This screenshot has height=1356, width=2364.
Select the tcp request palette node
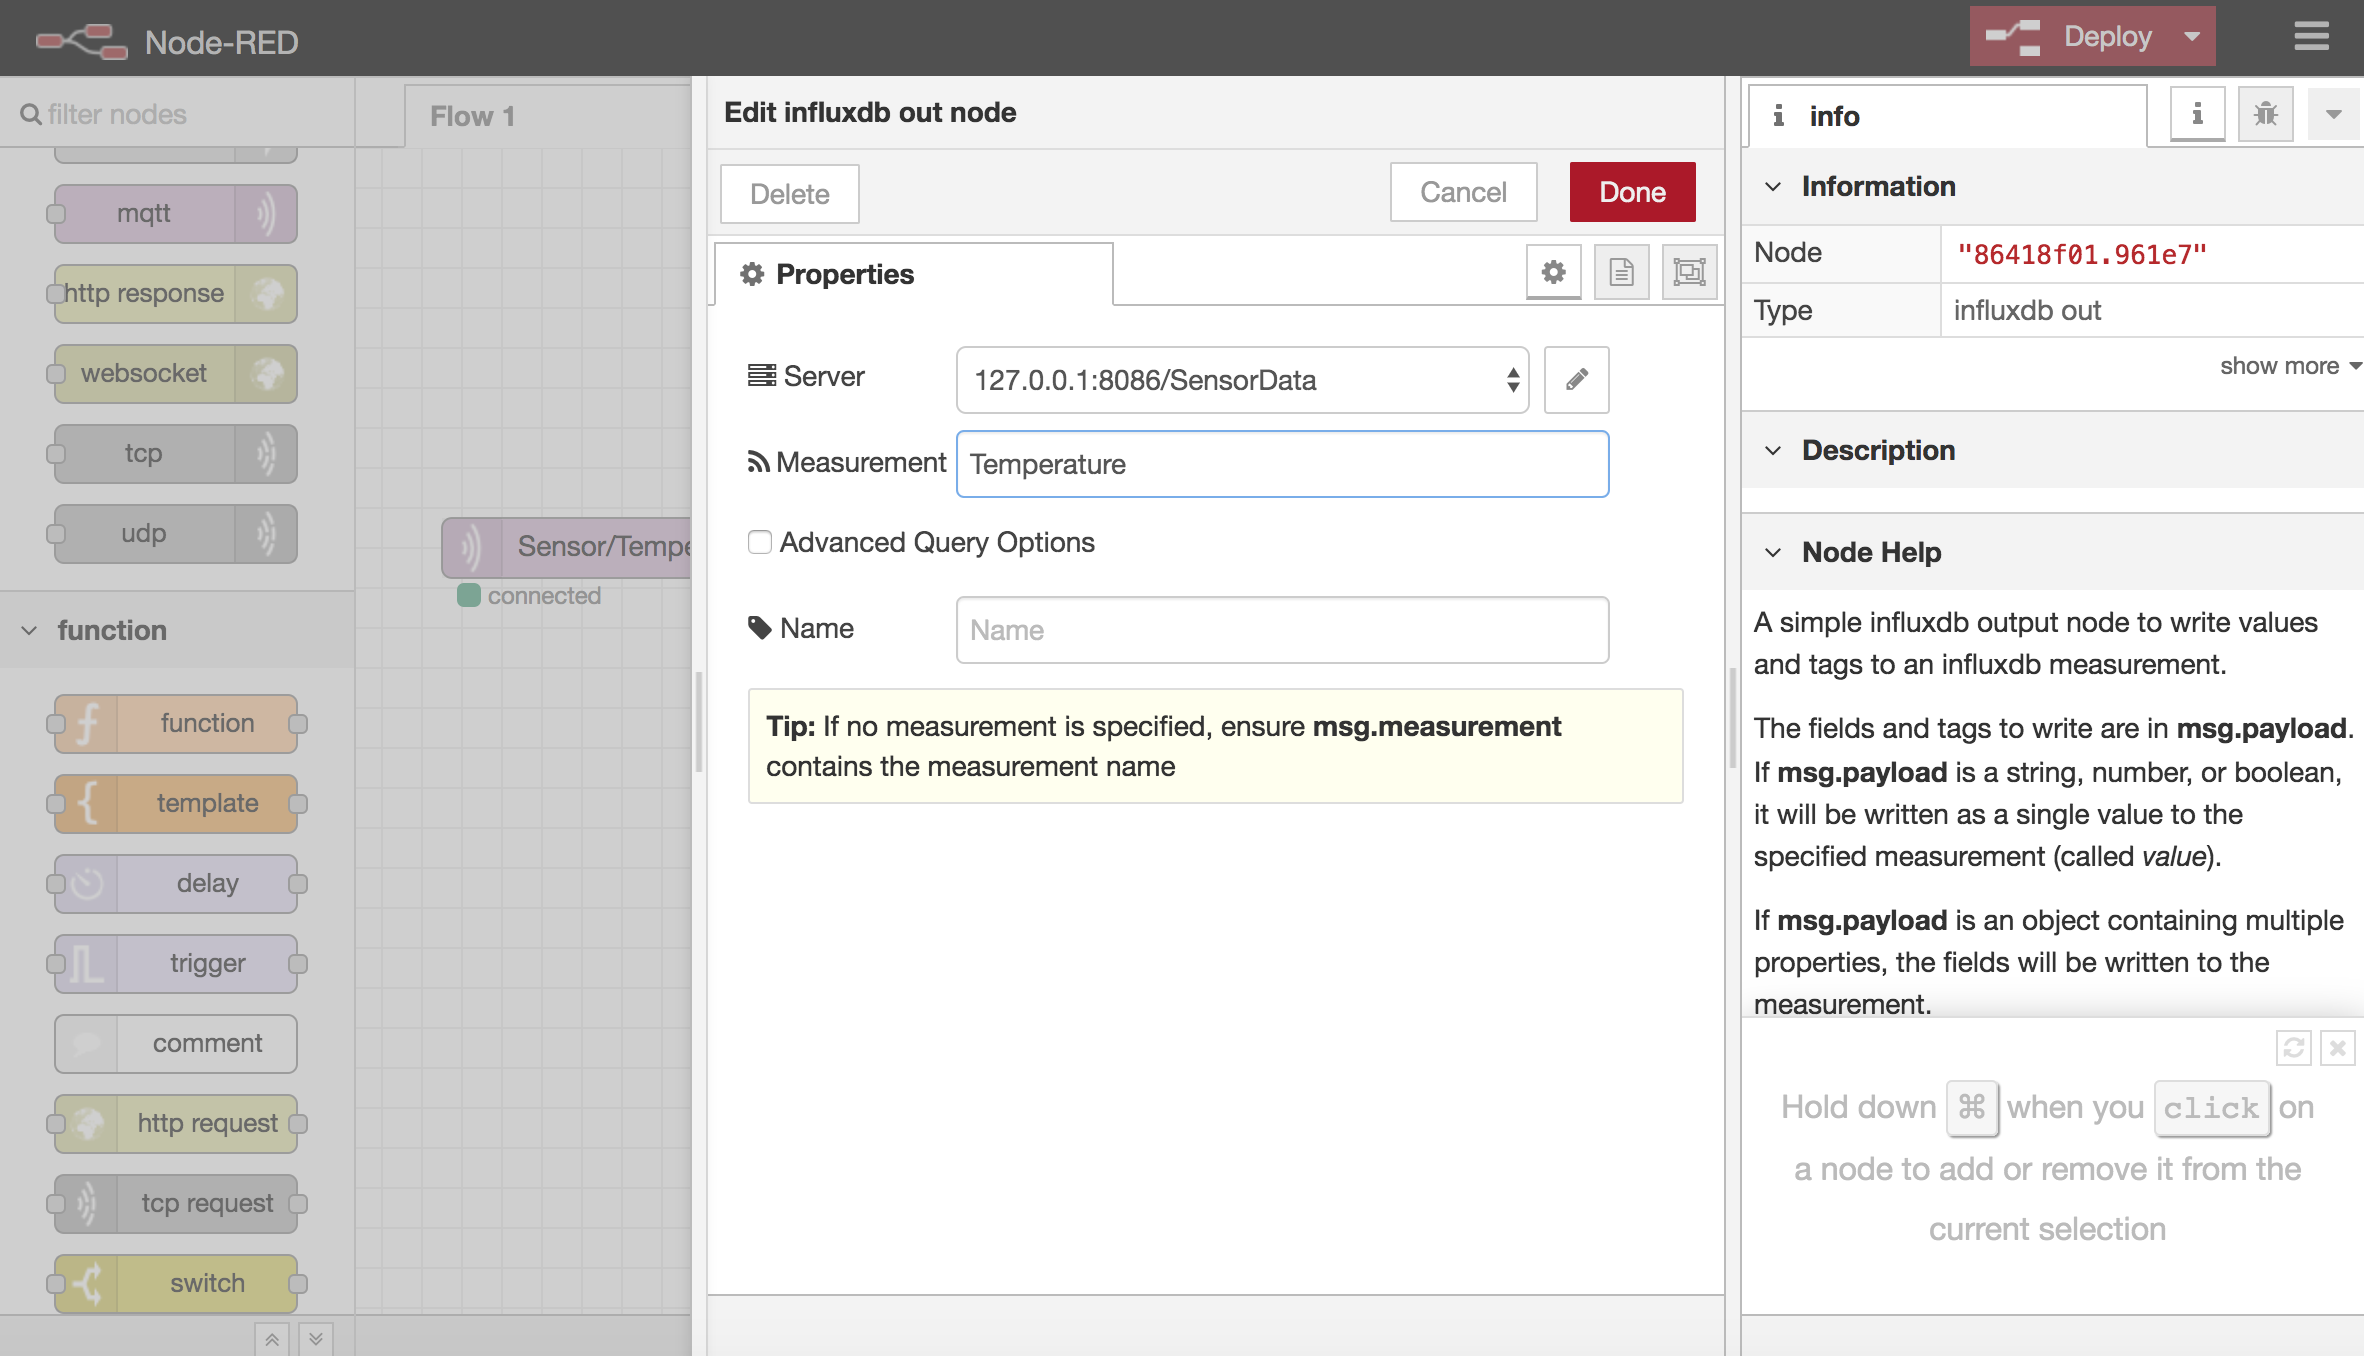click(x=176, y=1204)
